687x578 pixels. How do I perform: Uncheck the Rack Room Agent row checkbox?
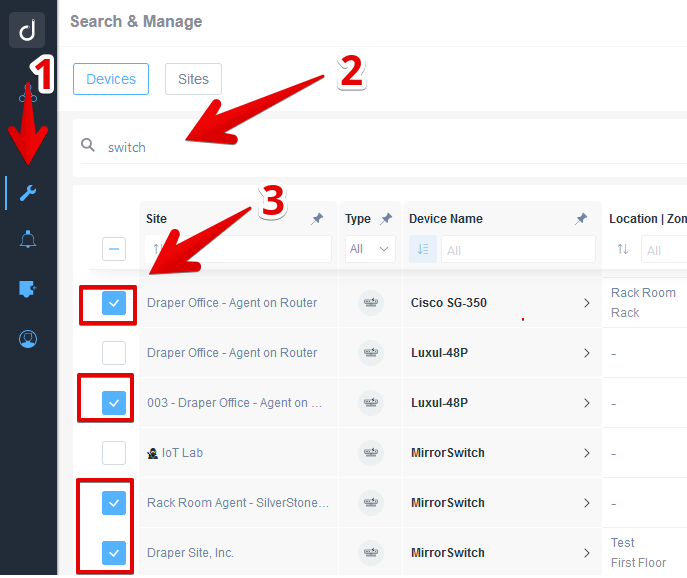114,503
